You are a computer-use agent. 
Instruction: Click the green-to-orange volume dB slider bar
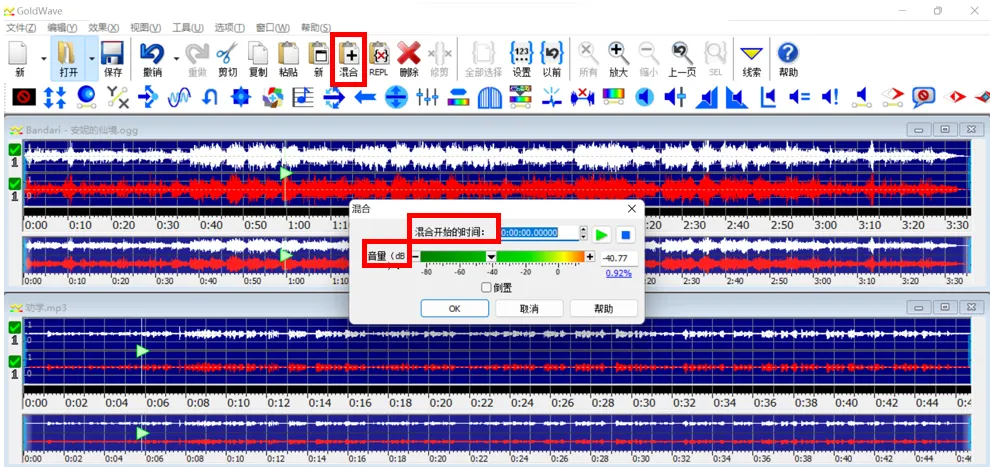(503, 256)
